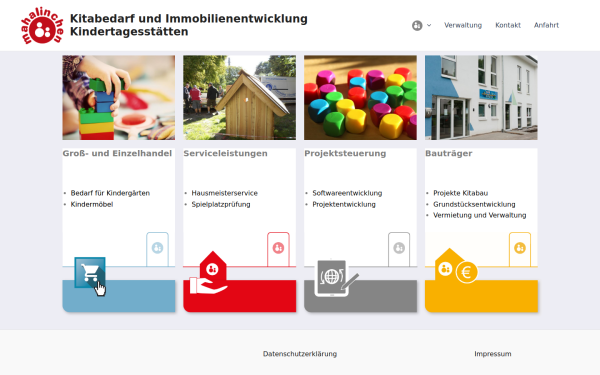
Task: Expand the chevron next to the header icon
Action: coord(429,25)
